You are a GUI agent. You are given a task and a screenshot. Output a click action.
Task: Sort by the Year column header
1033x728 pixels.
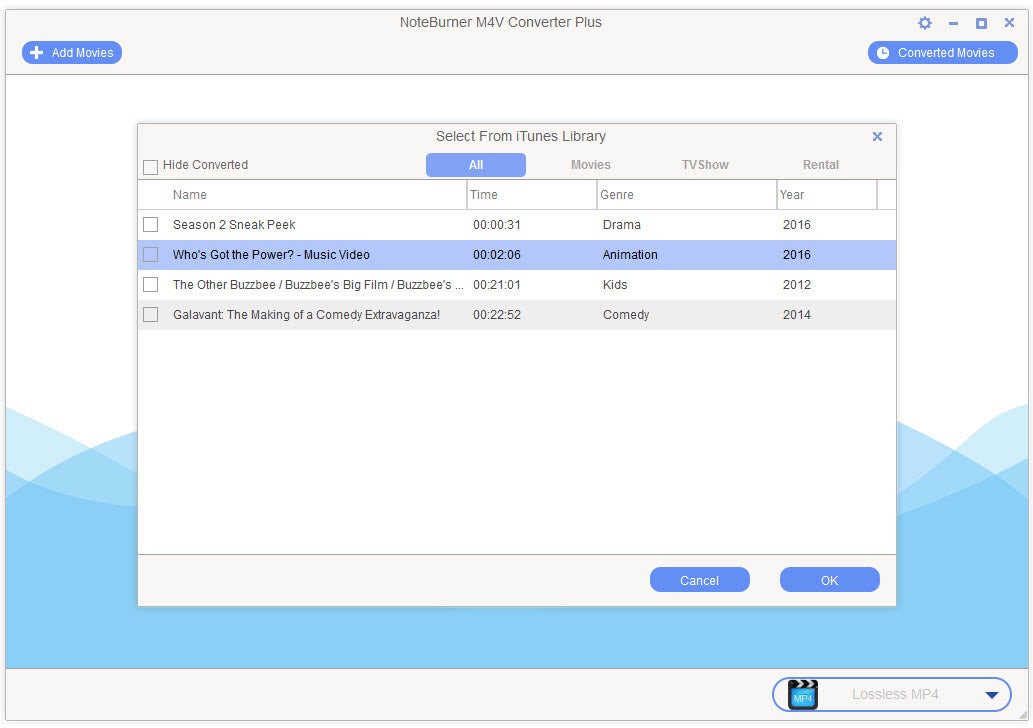click(827, 195)
